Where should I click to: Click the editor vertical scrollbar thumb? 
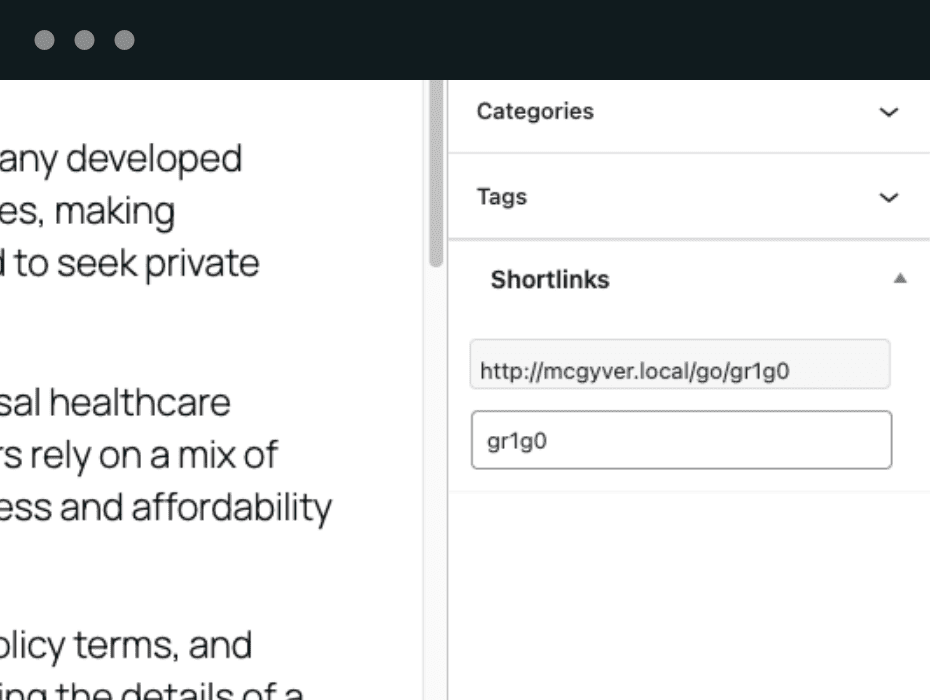pyautogui.click(x=436, y=175)
